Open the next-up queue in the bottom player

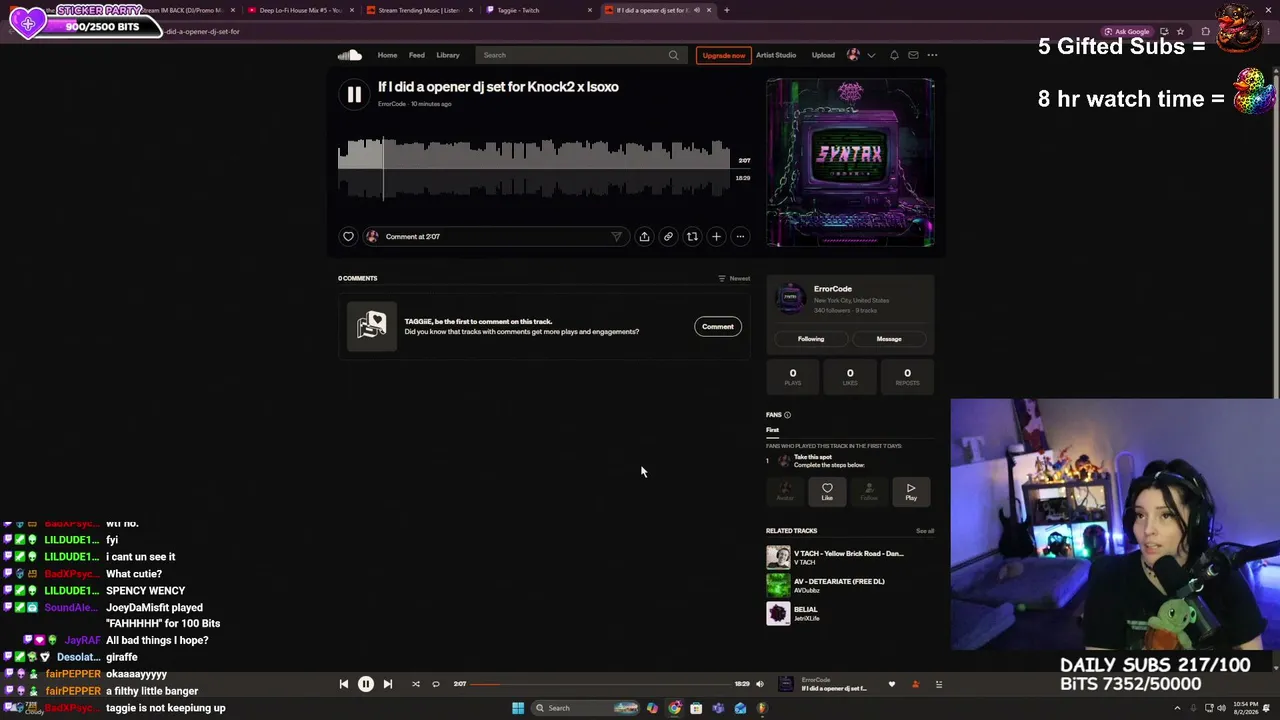tap(939, 684)
